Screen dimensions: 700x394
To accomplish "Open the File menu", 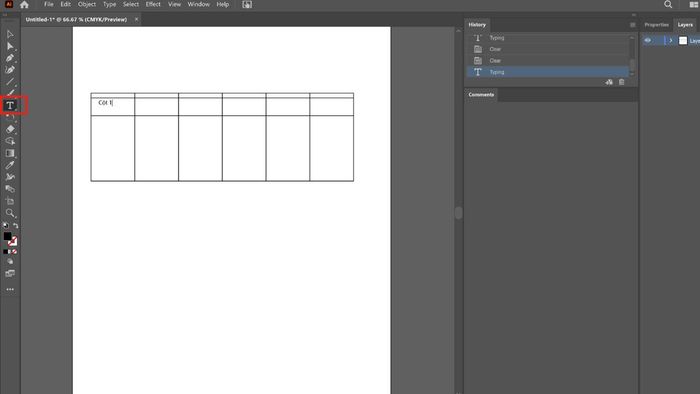I will pyautogui.click(x=49, y=4).
